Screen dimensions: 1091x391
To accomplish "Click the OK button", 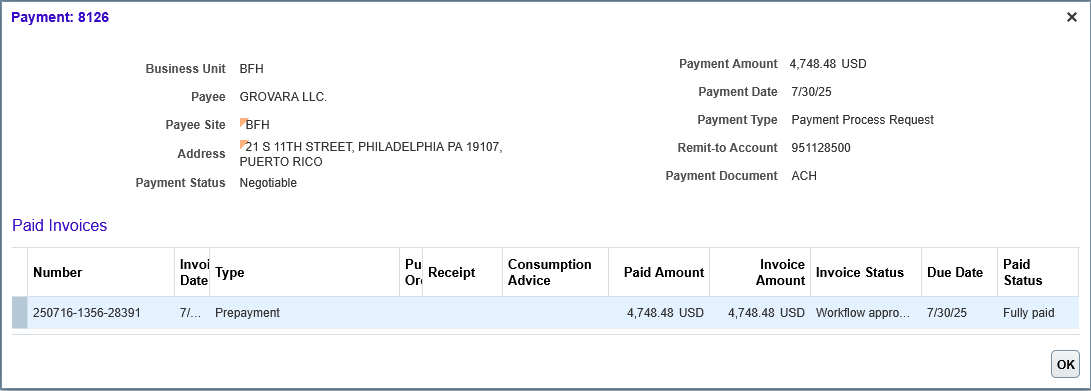I will pyautogui.click(x=1065, y=365).
